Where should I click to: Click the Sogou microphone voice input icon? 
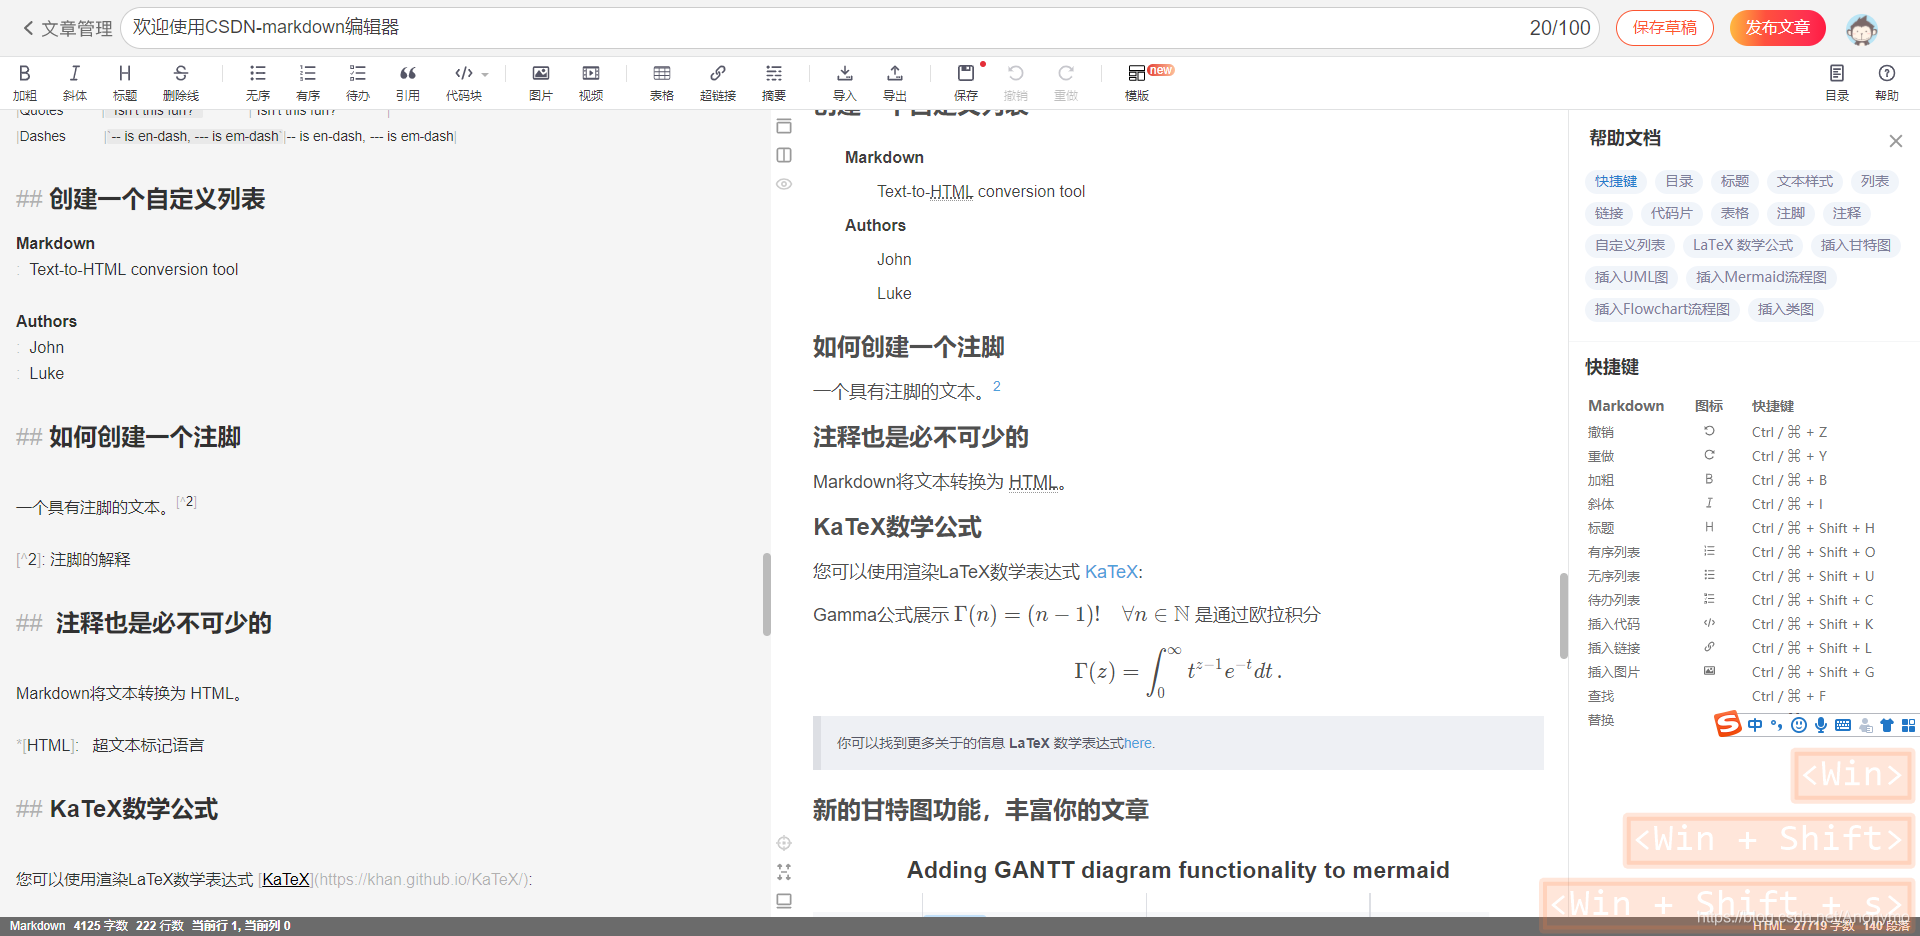pos(1821,725)
